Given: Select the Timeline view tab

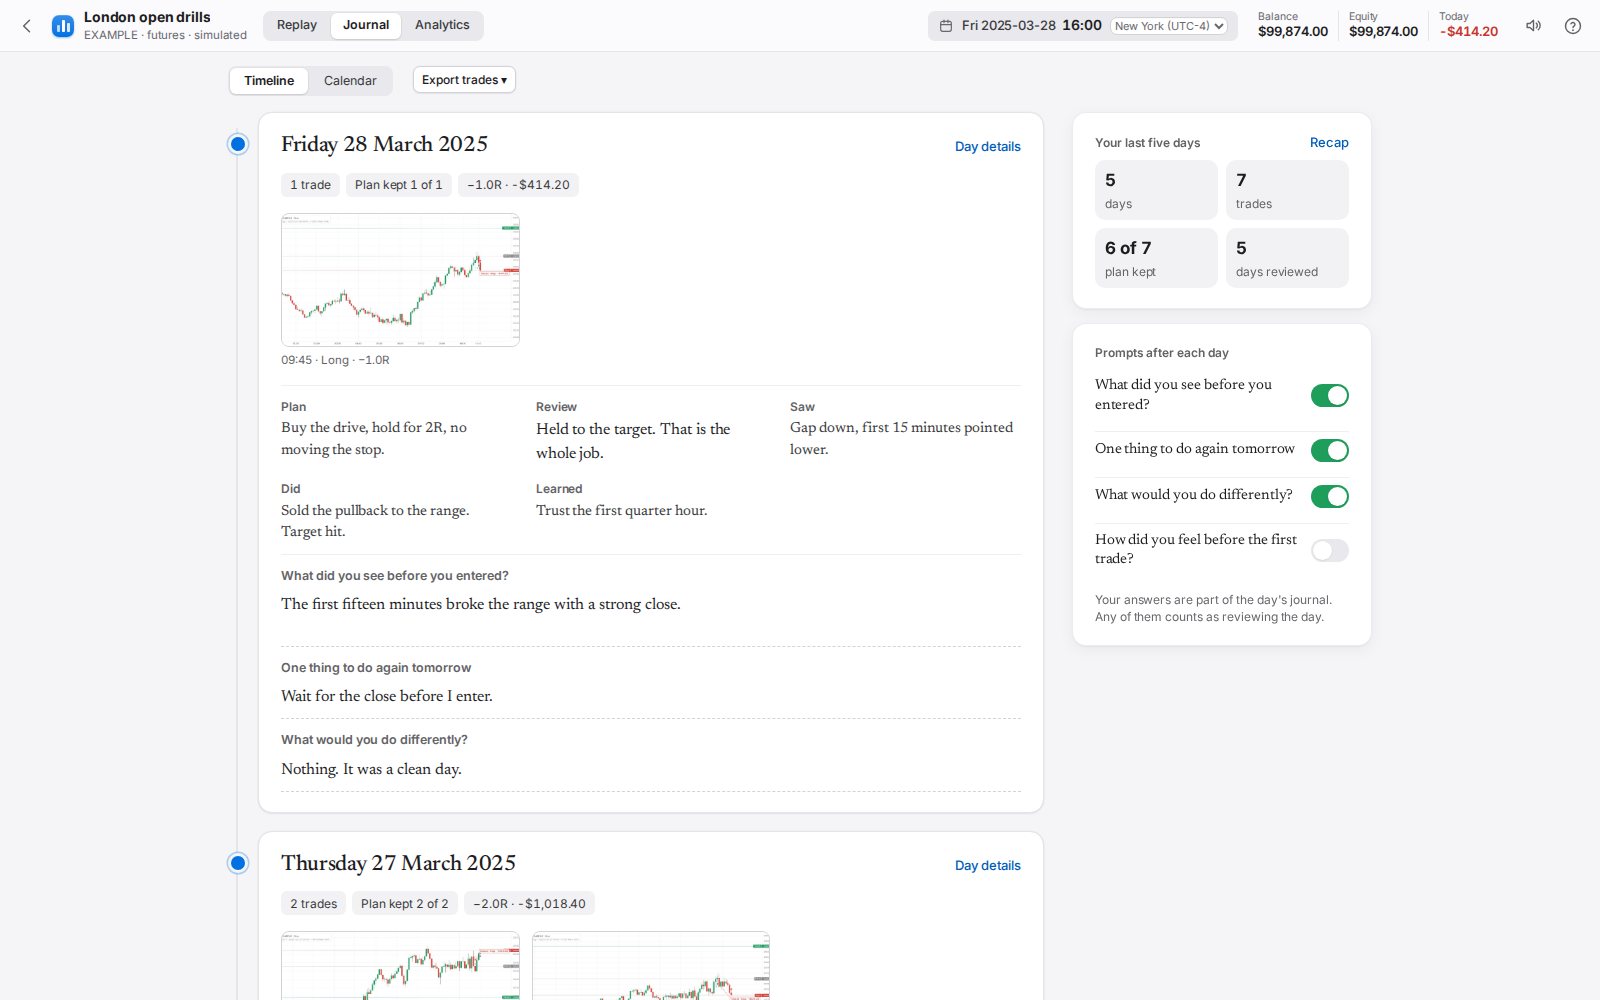Looking at the screenshot, I should click(269, 81).
